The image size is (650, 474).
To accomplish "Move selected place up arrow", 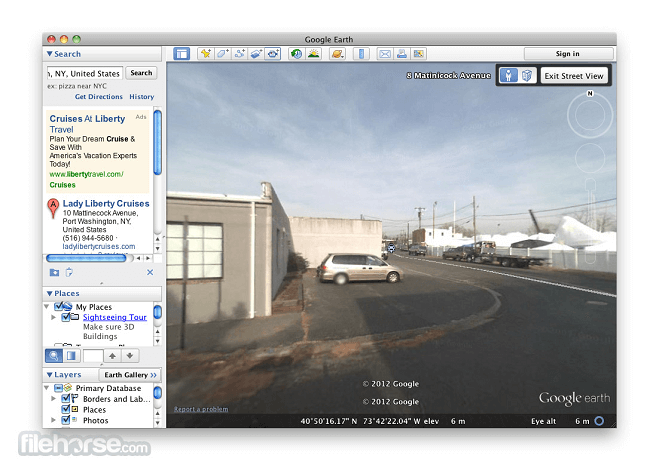I will pyautogui.click(x=112, y=356).
